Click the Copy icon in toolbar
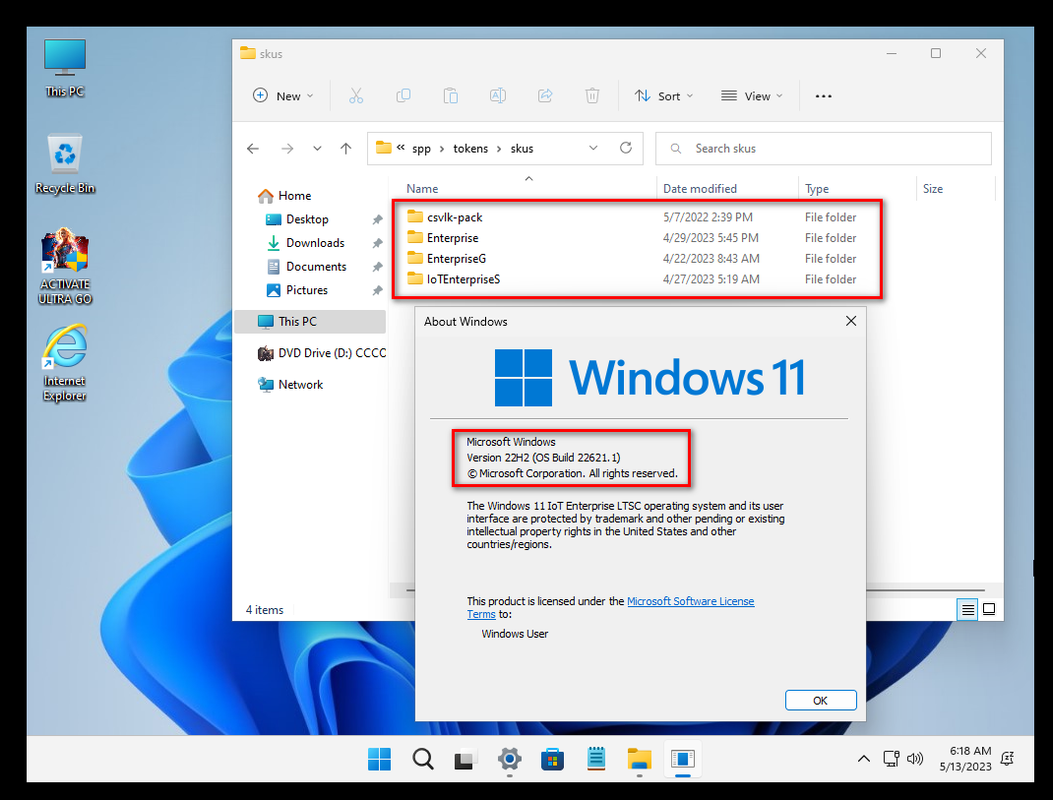1053x800 pixels. [x=403, y=96]
